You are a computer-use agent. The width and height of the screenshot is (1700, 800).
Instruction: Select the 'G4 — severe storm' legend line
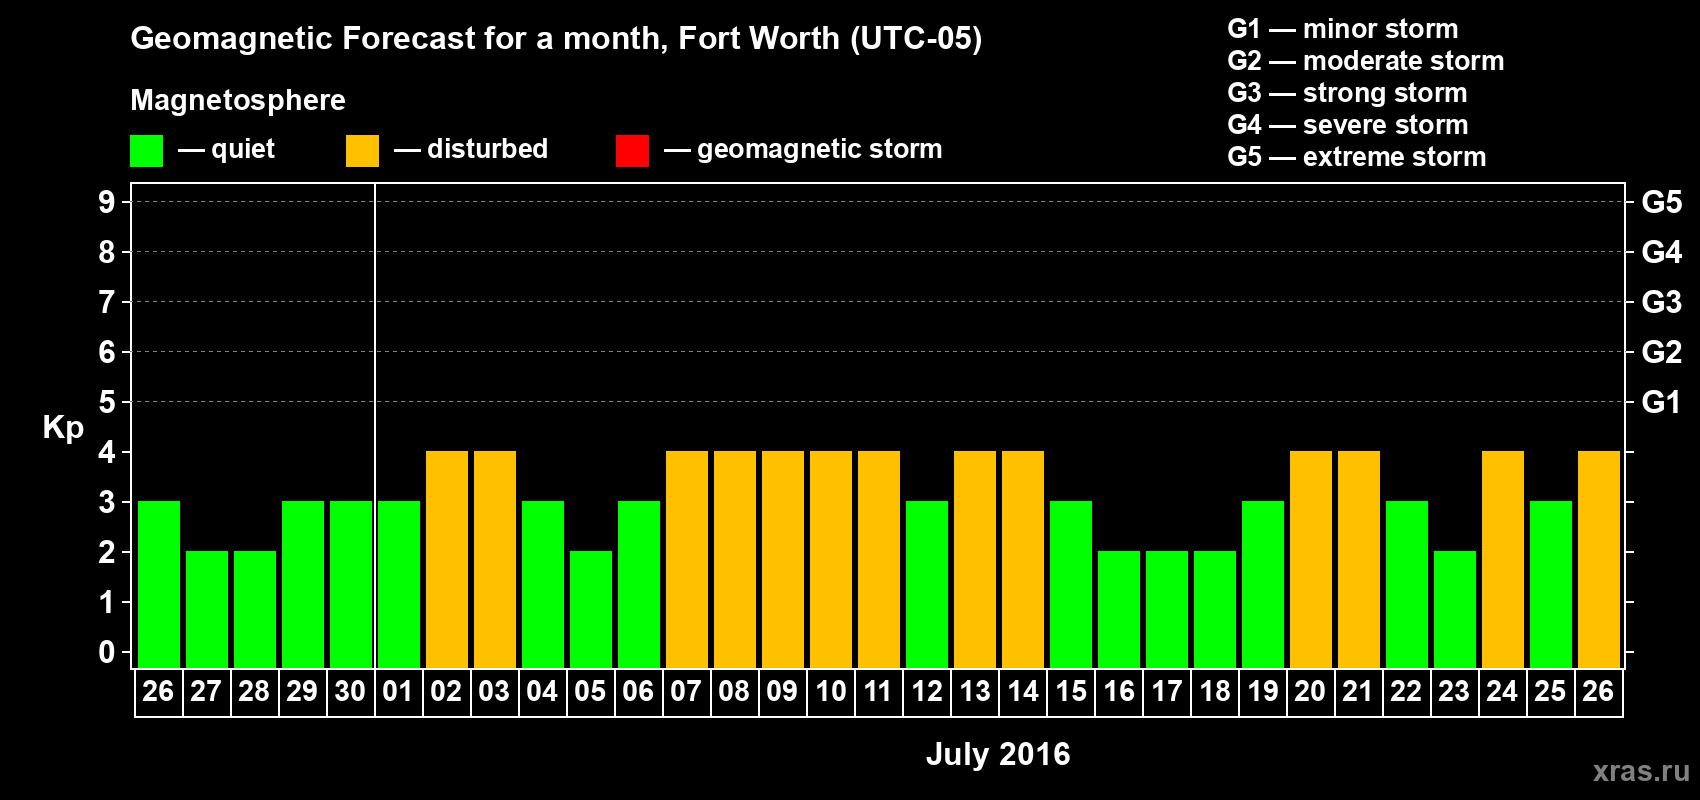1348,125
